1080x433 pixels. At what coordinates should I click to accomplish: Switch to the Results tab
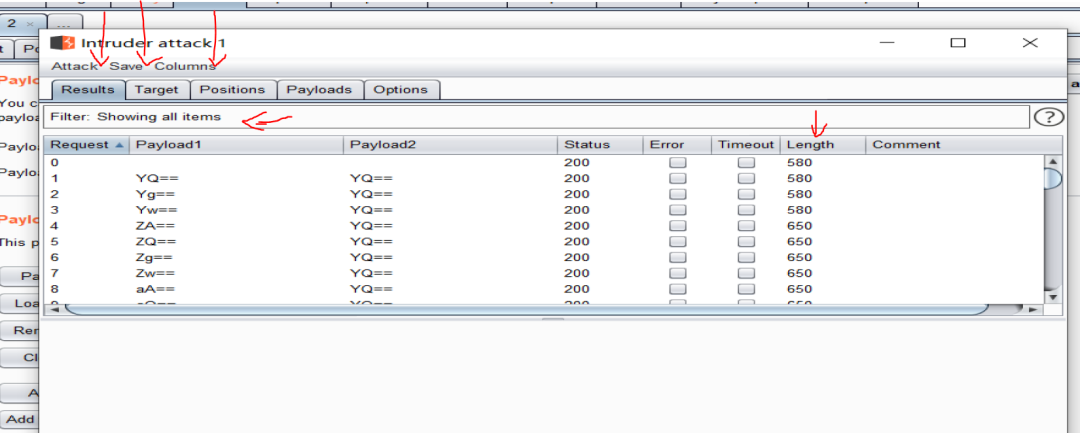(x=88, y=89)
